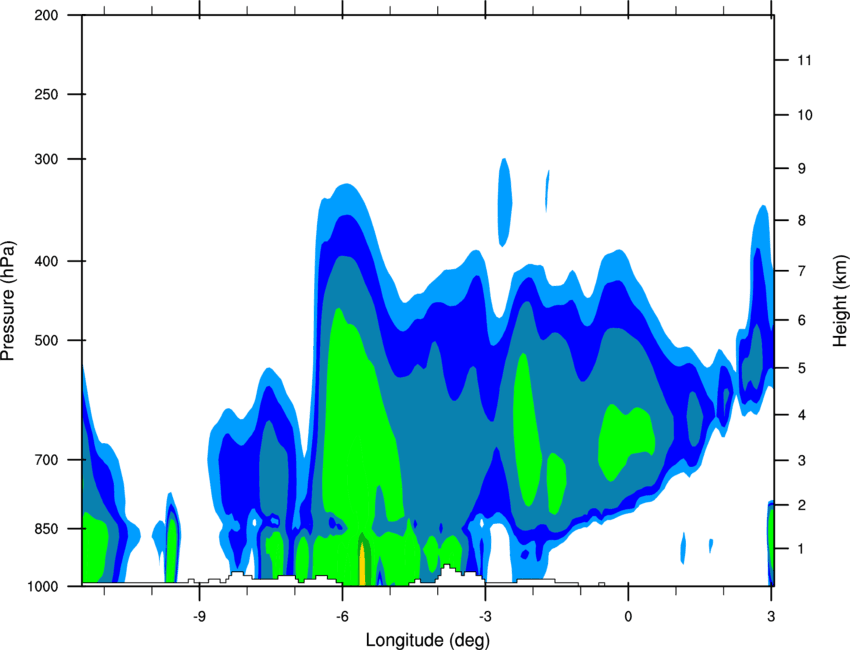Click the 400 pressure tick label
The height and width of the screenshot is (650, 850).
tap(46, 261)
